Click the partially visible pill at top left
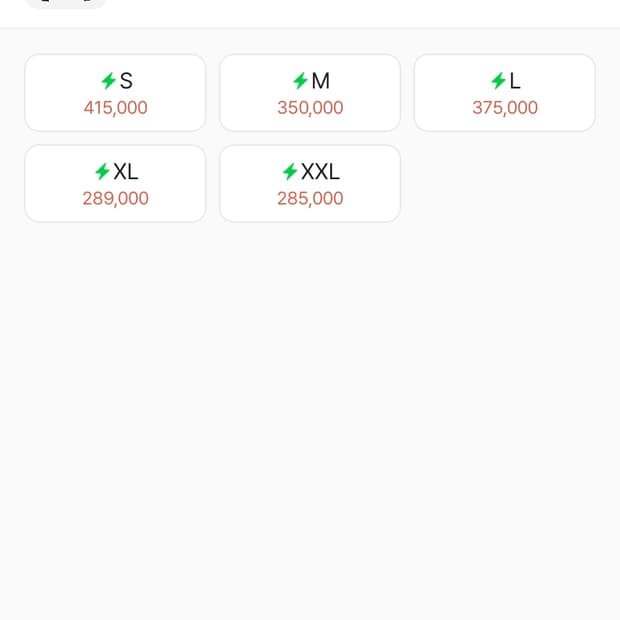 tap(65, 3)
